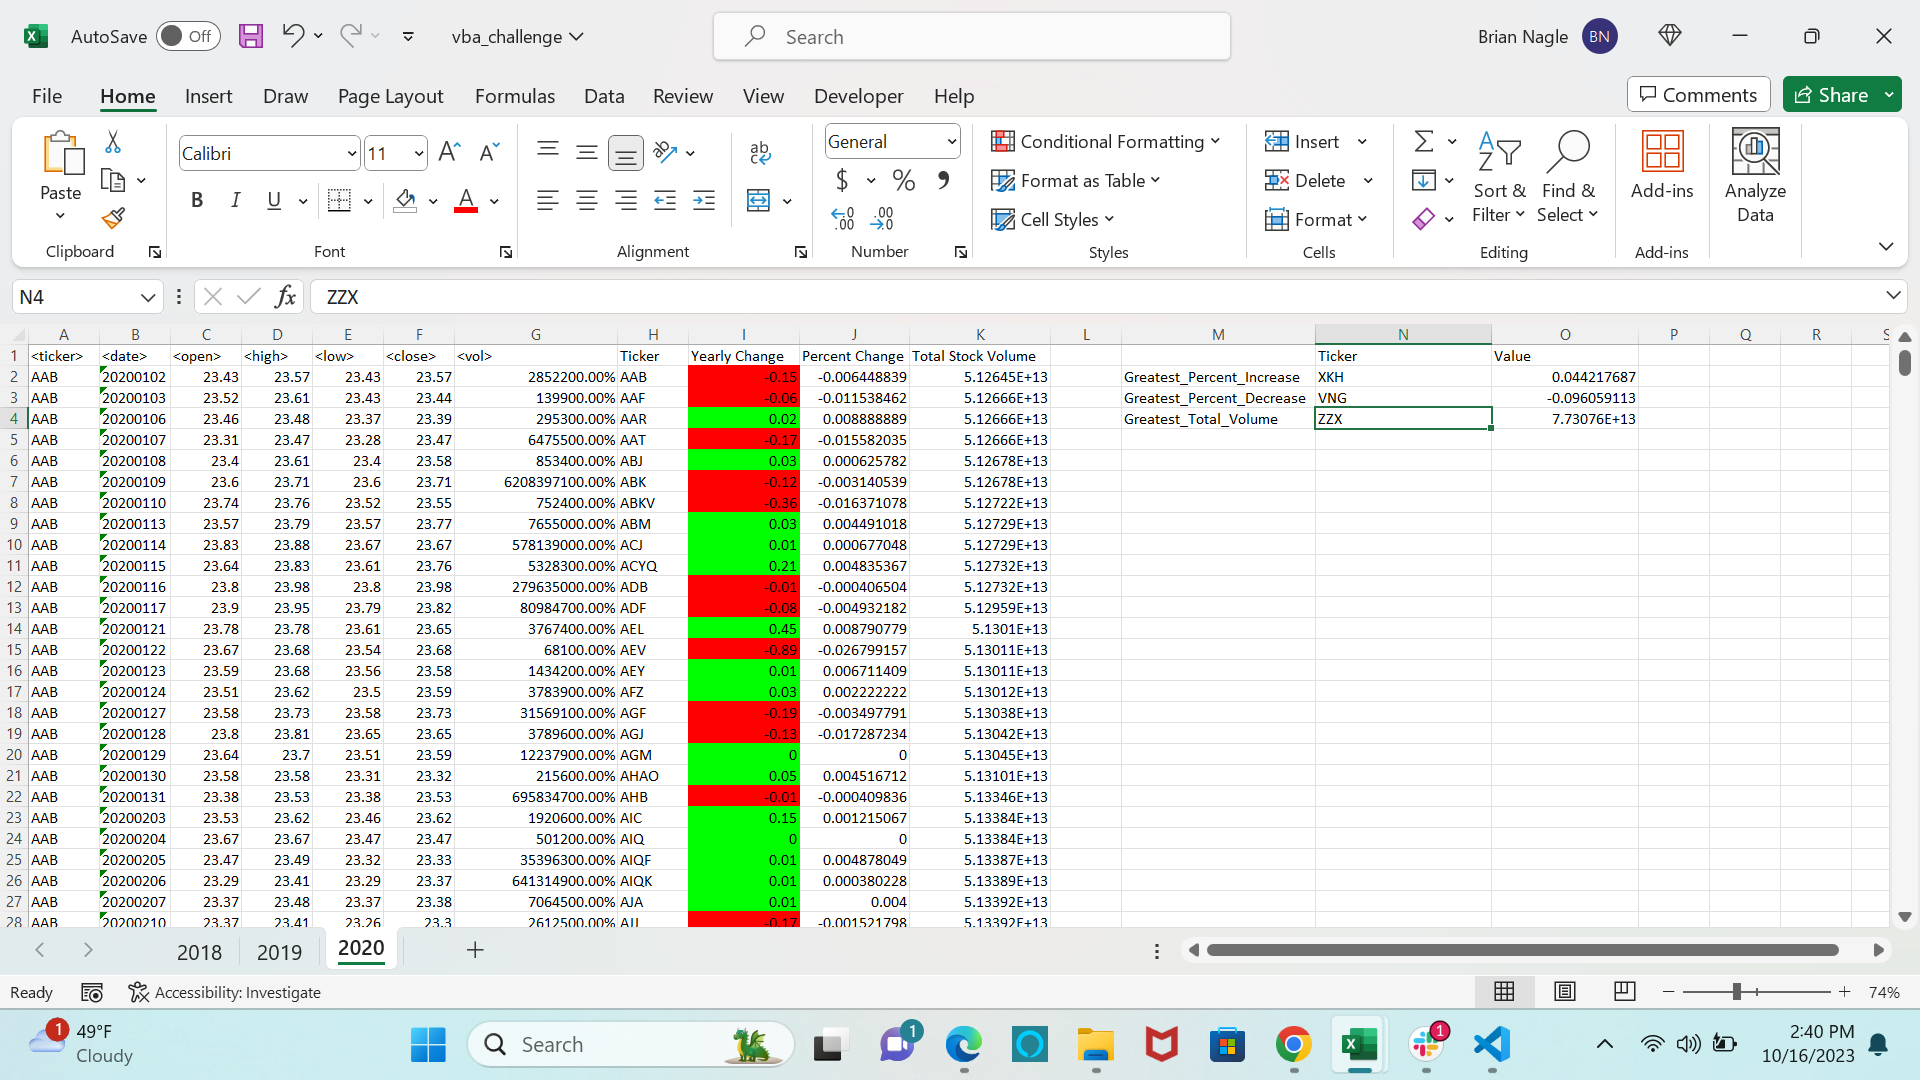The height and width of the screenshot is (1080, 1920).
Task: Click the Cut scissors icon
Action: (x=113, y=142)
